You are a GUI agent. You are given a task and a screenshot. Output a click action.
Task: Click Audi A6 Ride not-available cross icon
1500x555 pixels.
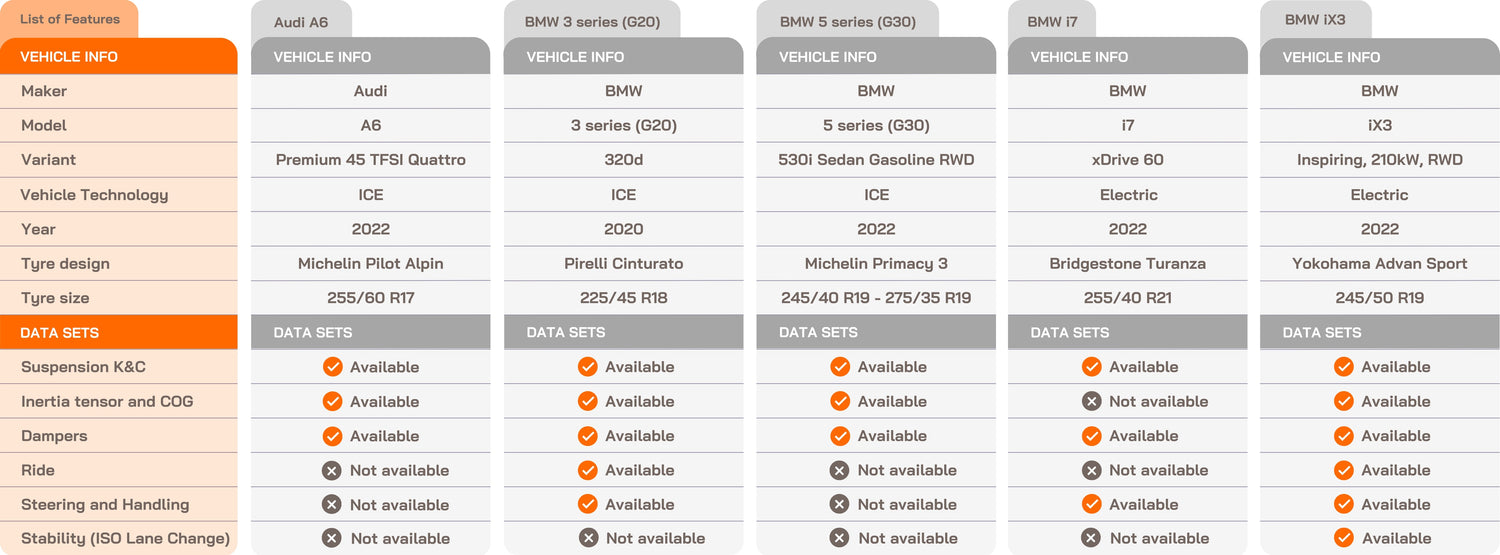pyautogui.click(x=332, y=470)
